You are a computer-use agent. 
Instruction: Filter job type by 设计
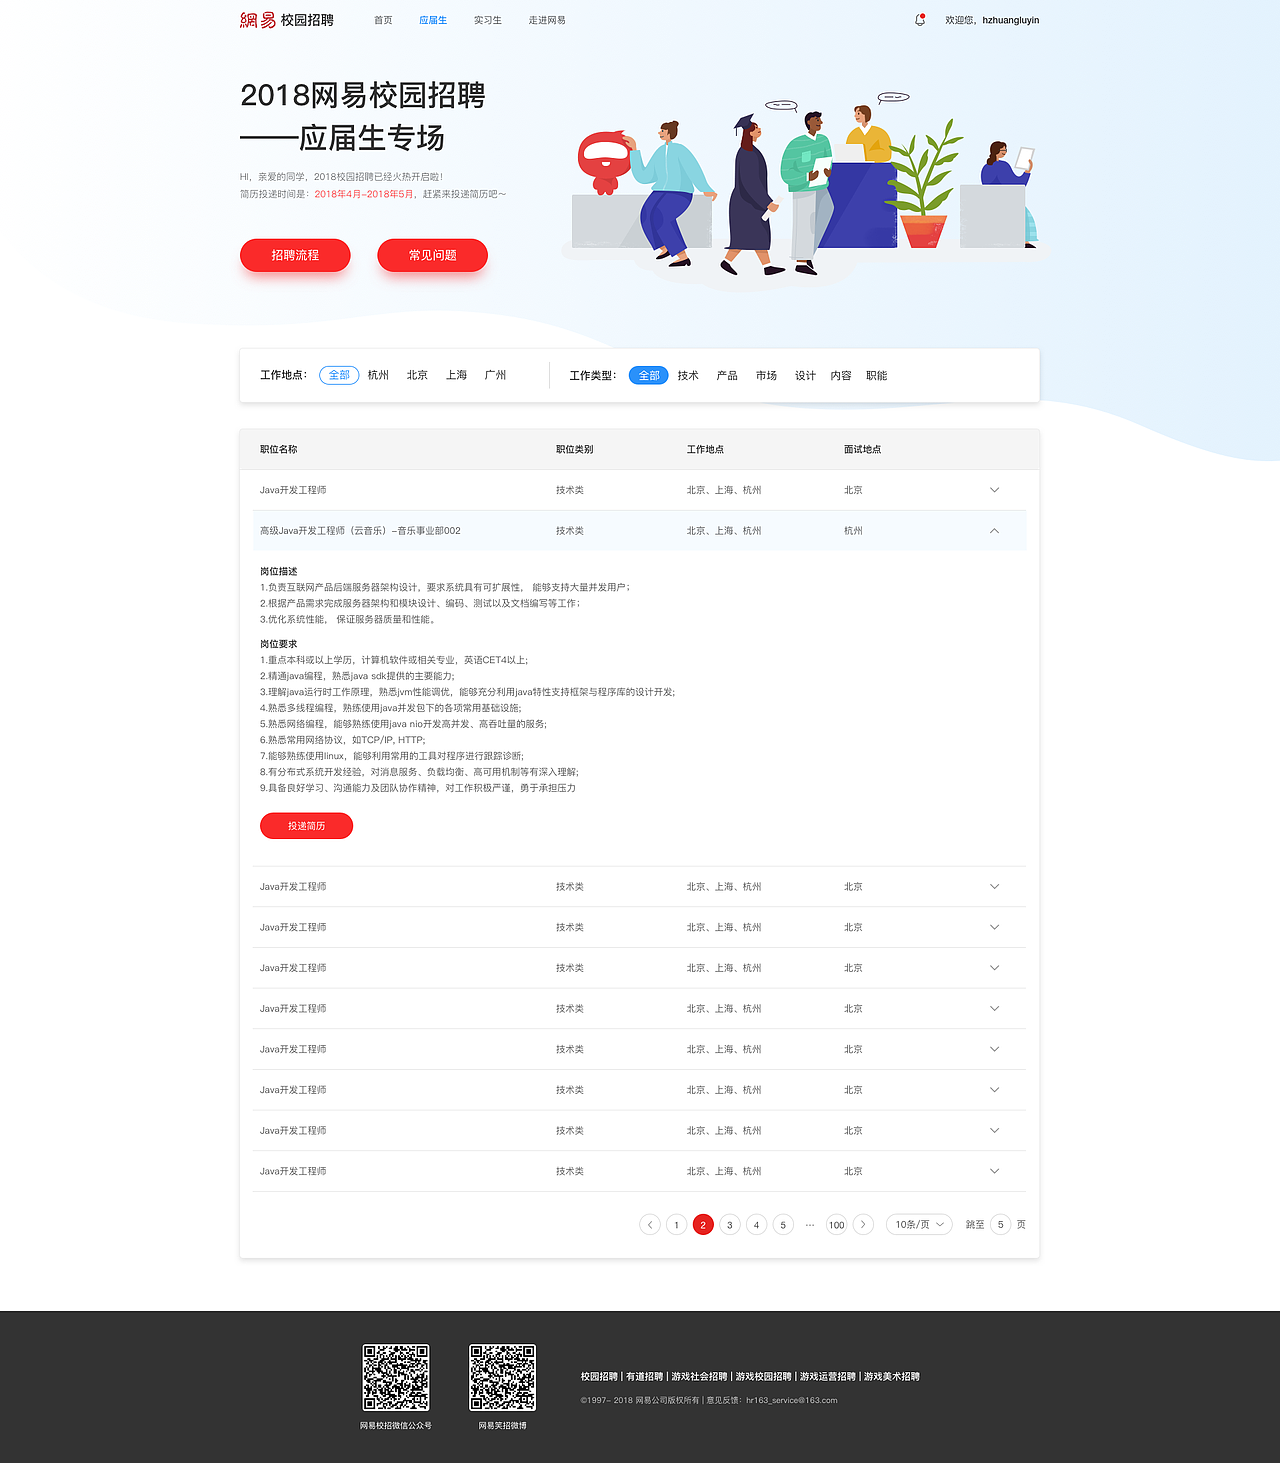coord(805,376)
